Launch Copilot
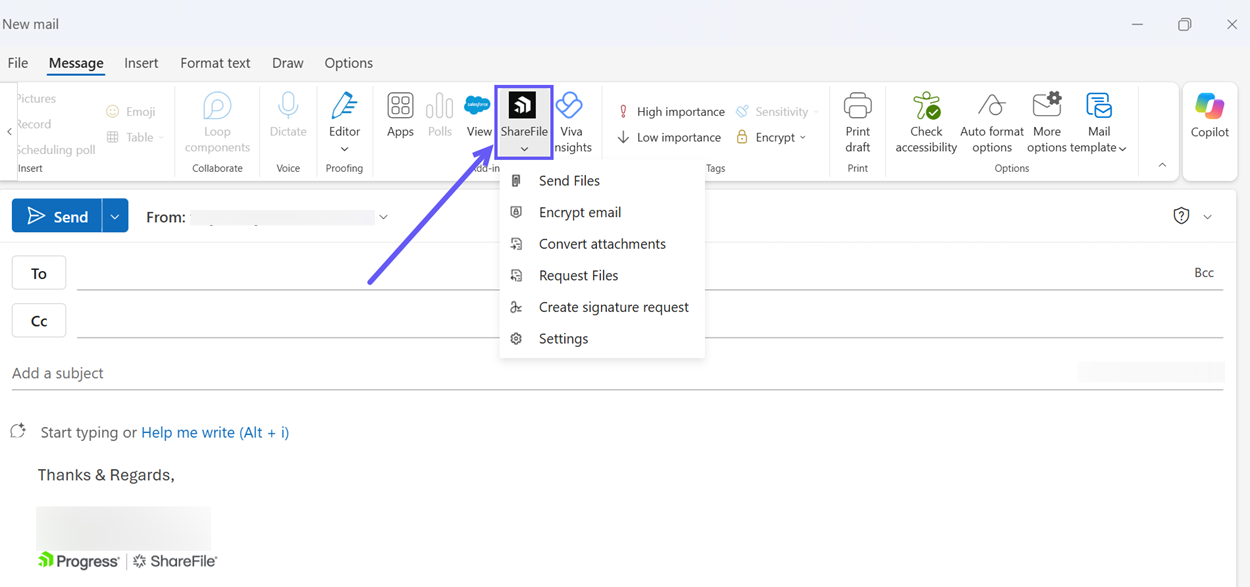Screen dimensions: 1250x587 [x=1209, y=116]
